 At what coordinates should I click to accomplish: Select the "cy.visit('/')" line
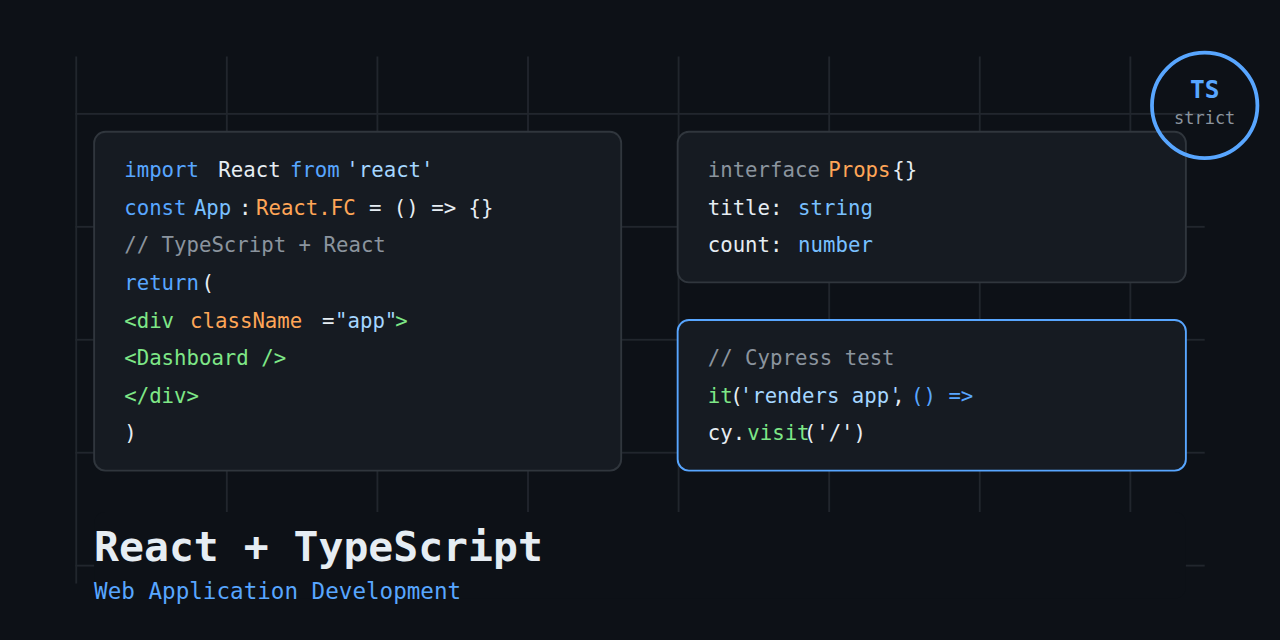786,433
